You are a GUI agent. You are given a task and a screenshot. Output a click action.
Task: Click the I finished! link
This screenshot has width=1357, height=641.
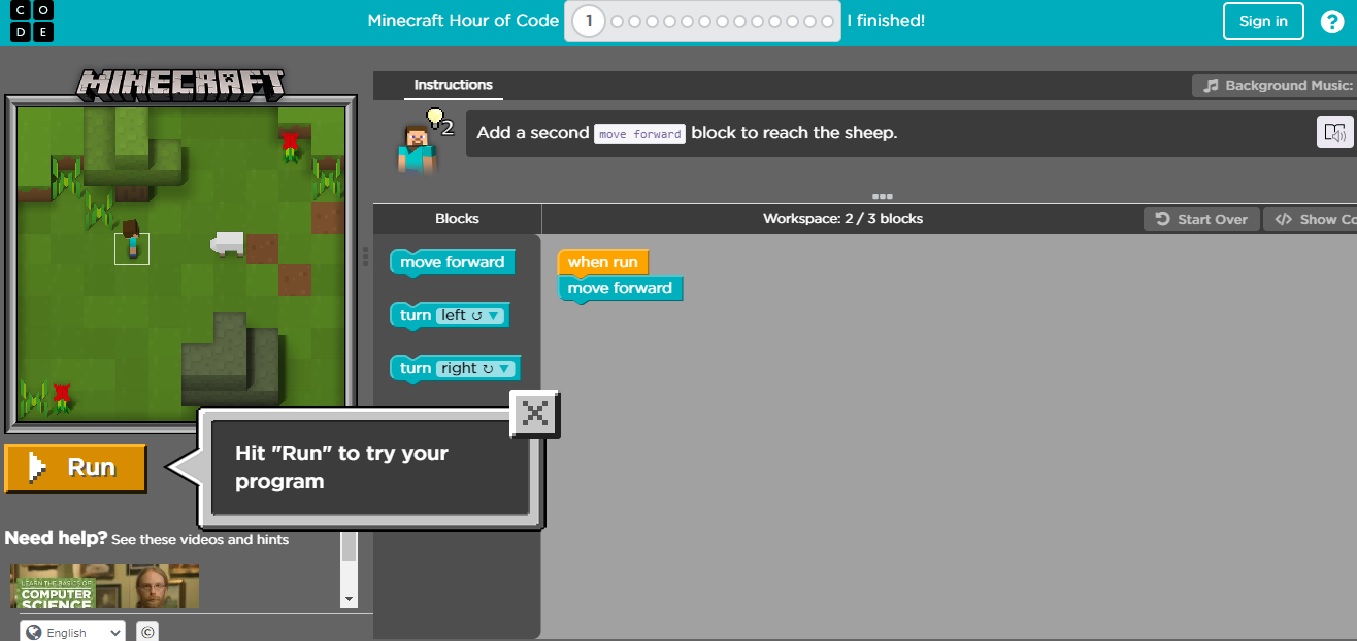pos(886,20)
